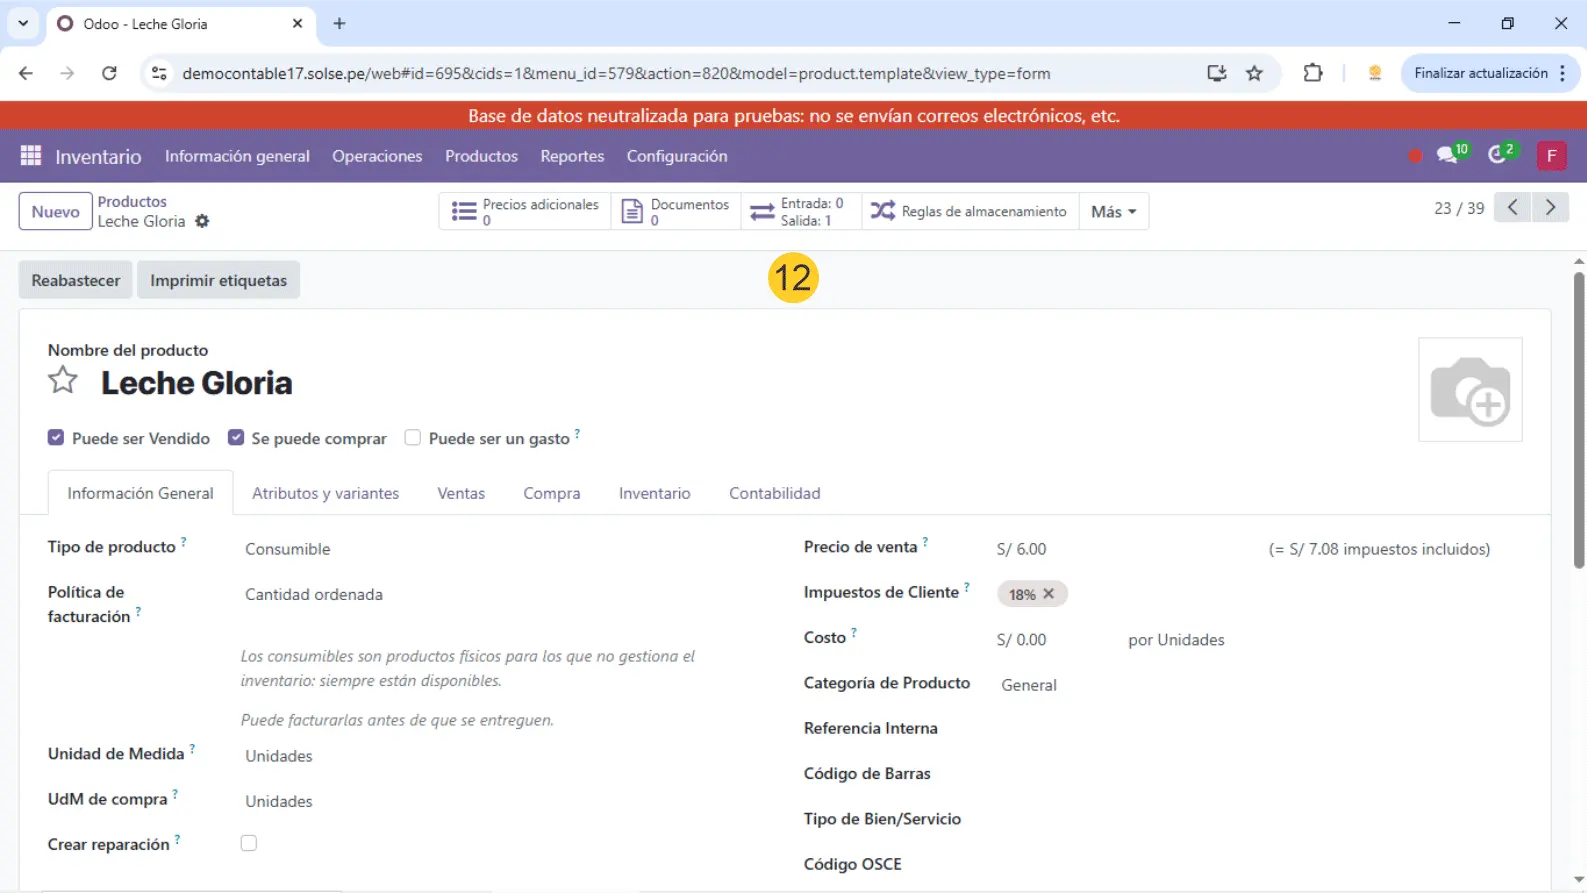Switch to Ventas tab

click(x=461, y=493)
